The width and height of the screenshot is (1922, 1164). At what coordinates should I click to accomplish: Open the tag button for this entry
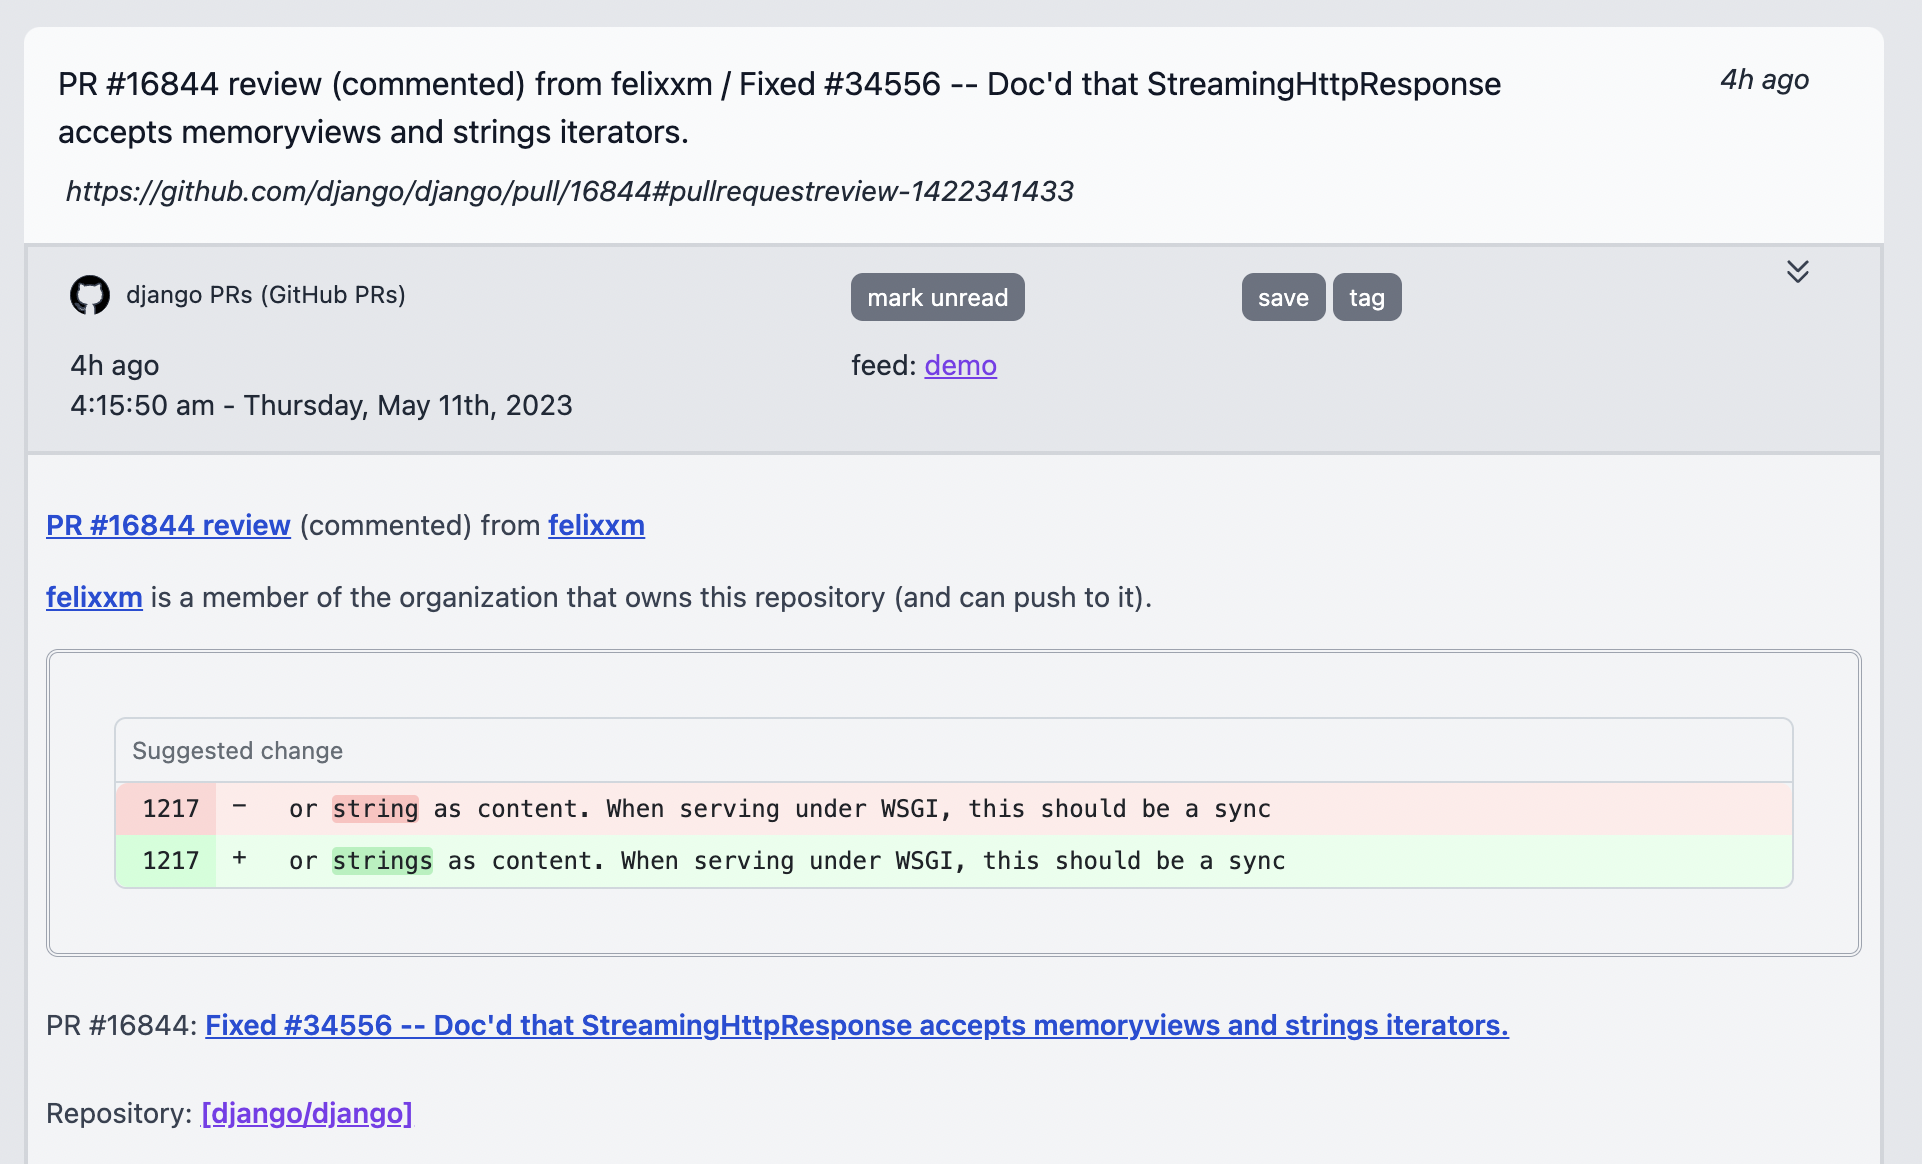pyautogui.click(x=1366, y=297)
